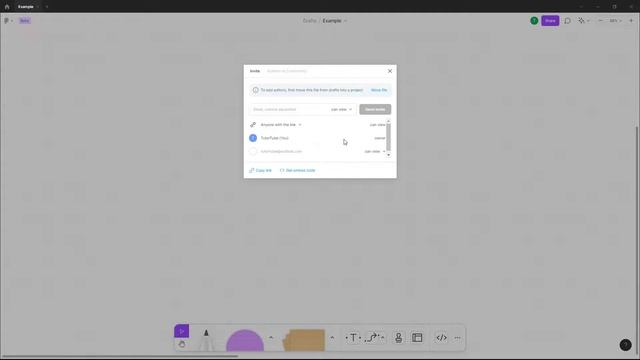This screenshot has width=640, height=360.
Task: Click the purple Share button in the top bar
Action: click(x=550, y=20)
